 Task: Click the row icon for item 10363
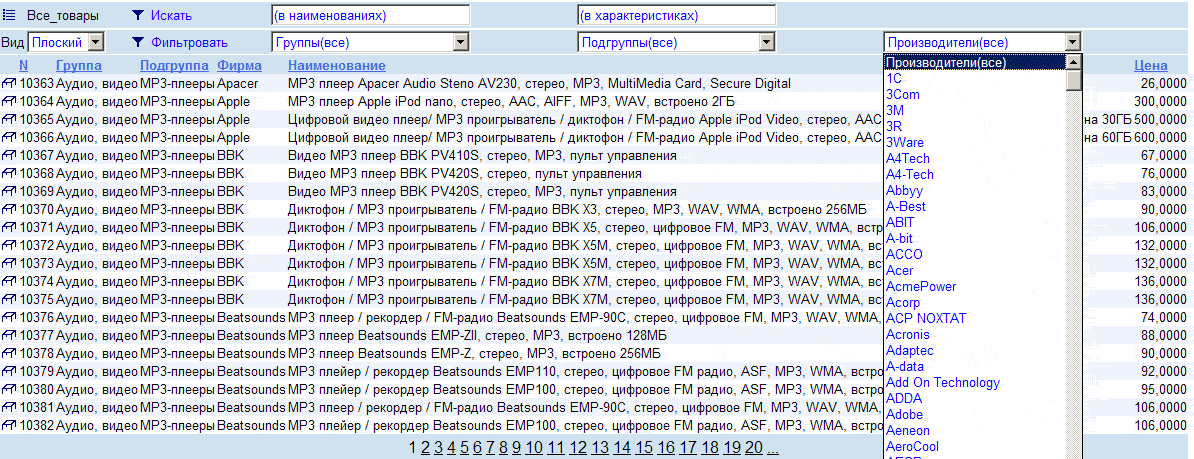click(x=10, y=83)
